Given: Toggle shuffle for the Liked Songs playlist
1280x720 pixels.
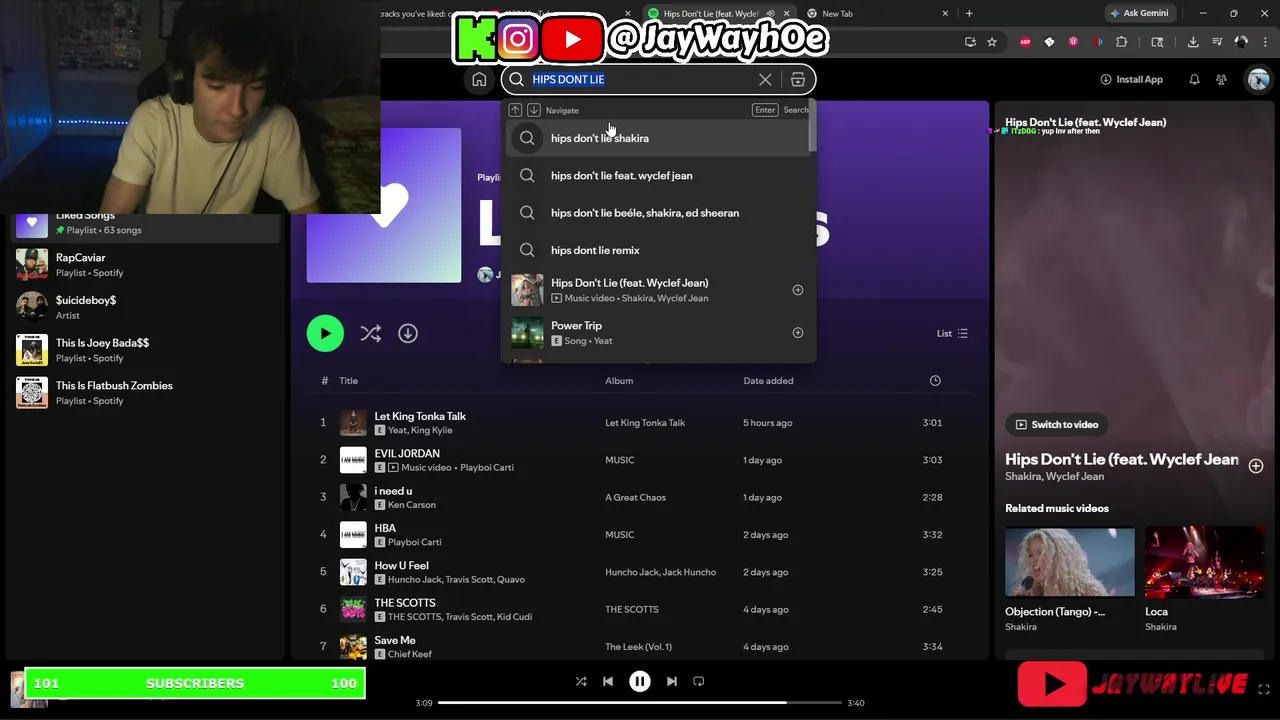Looking at the screenshot, I should click(x=371, y=334).
